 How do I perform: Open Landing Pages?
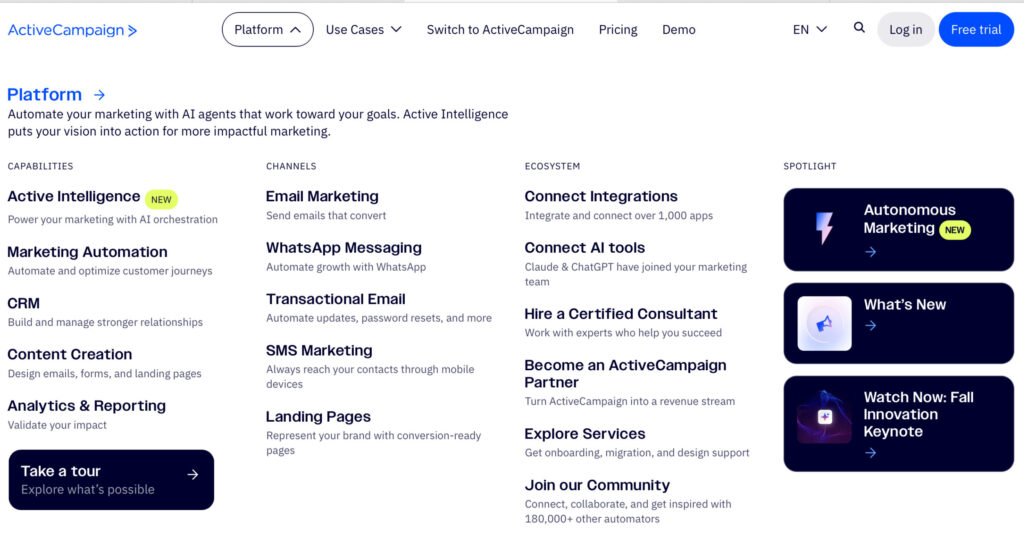point(318,416)
